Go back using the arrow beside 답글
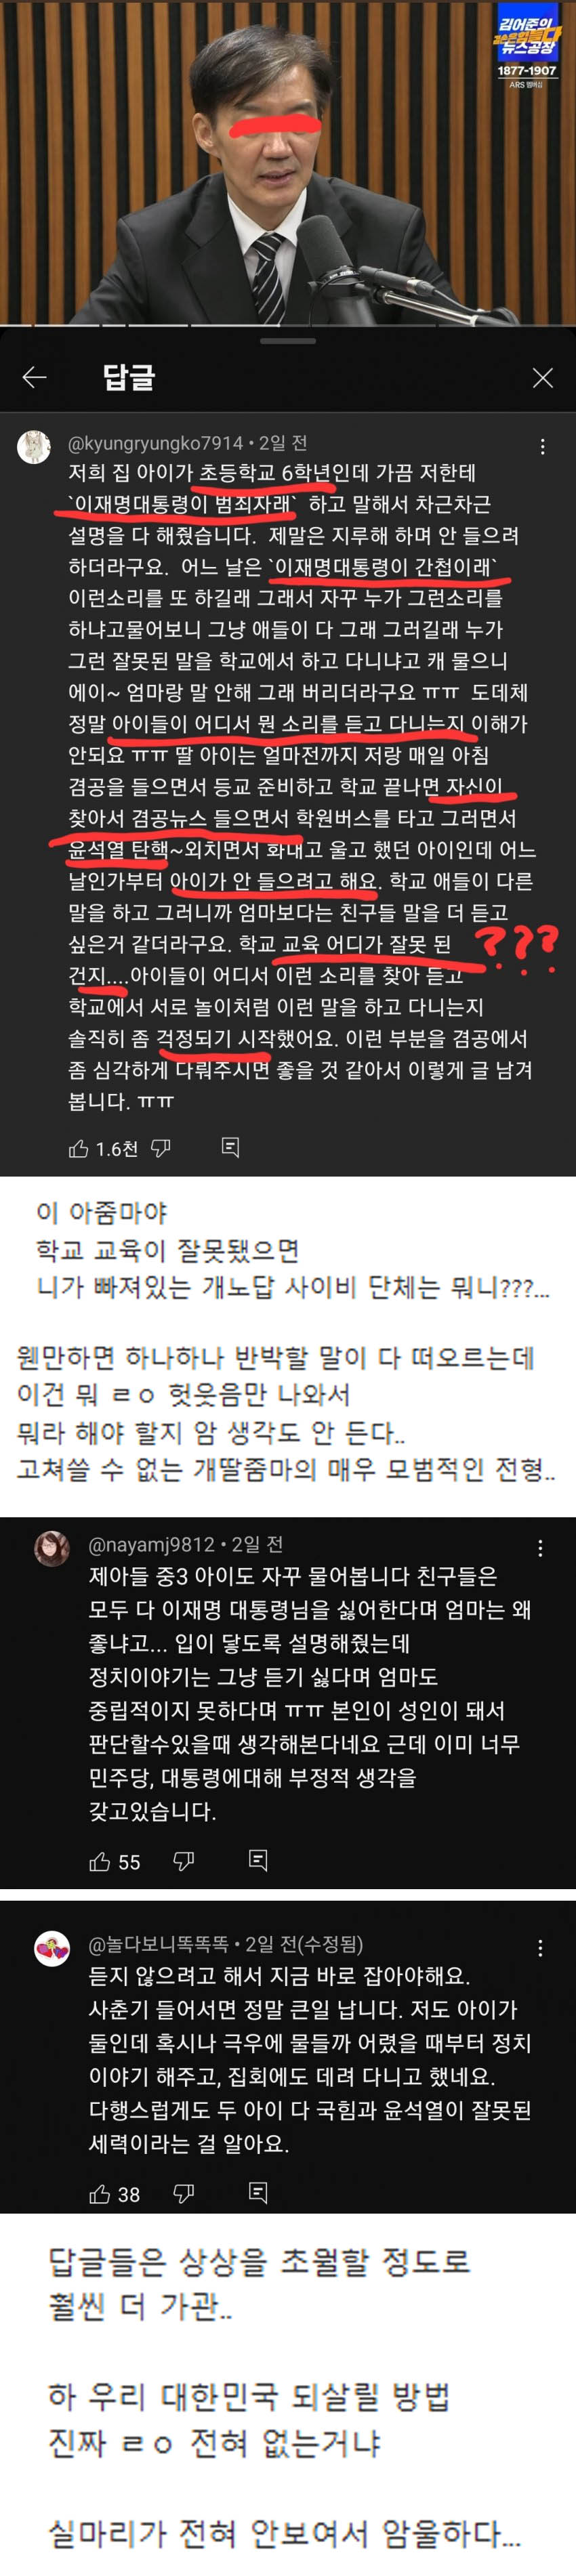 tap(35, 377)
